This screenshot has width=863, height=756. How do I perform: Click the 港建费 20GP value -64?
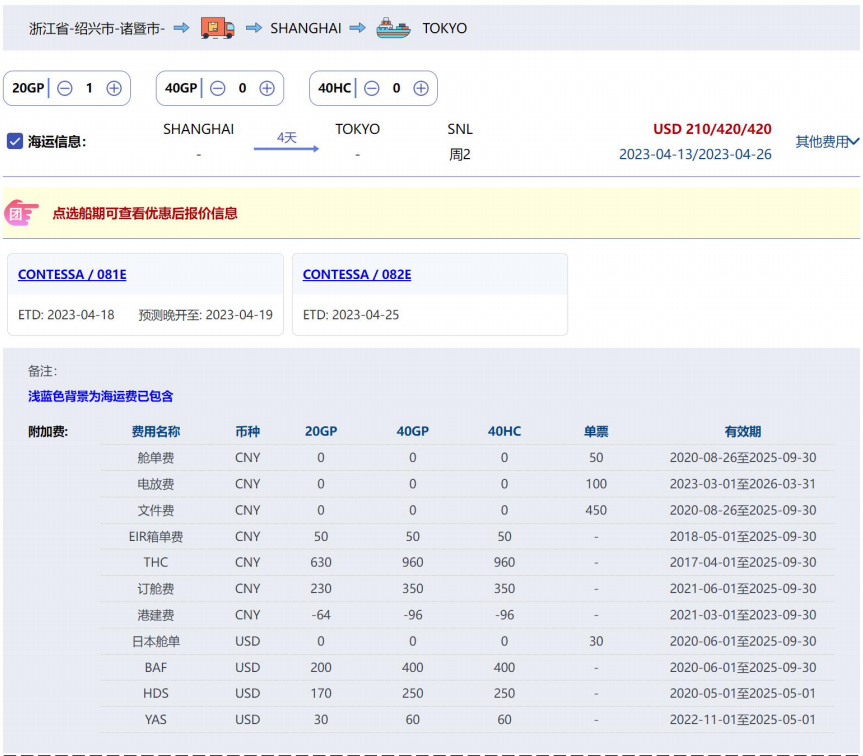coord(321,615)
